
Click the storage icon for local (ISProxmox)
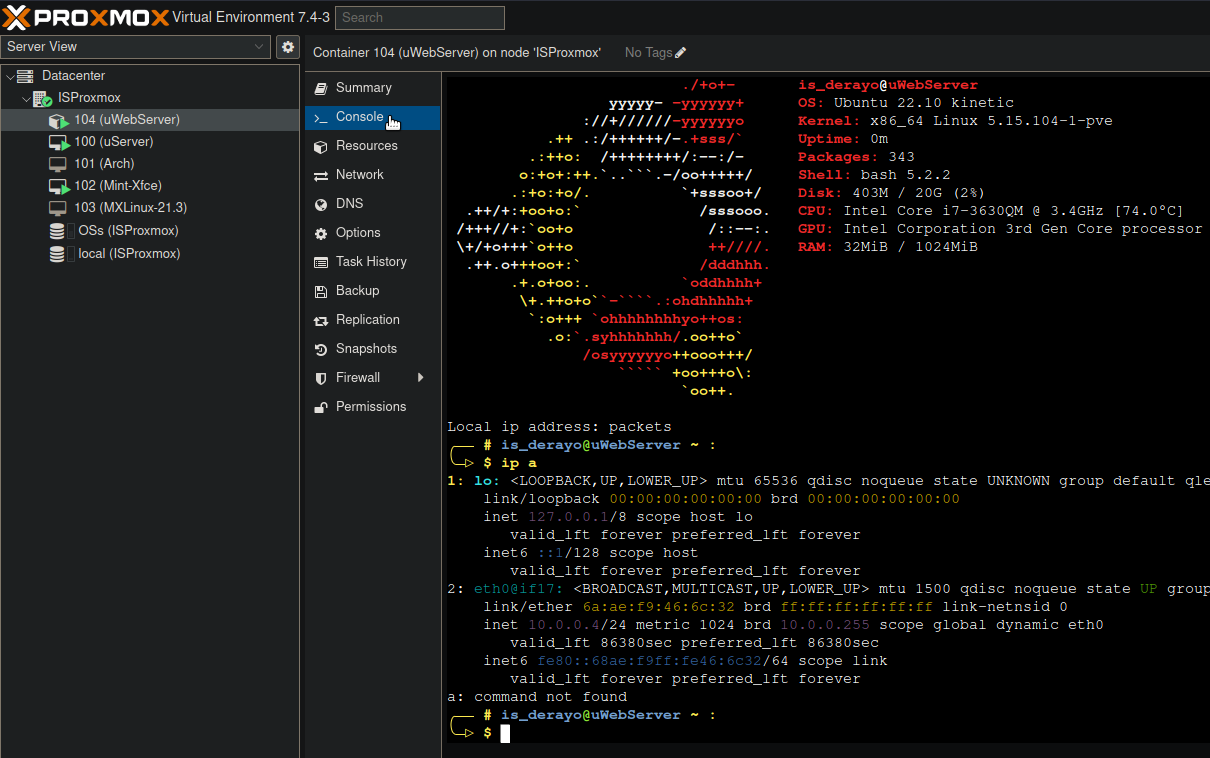coord(58,254)
